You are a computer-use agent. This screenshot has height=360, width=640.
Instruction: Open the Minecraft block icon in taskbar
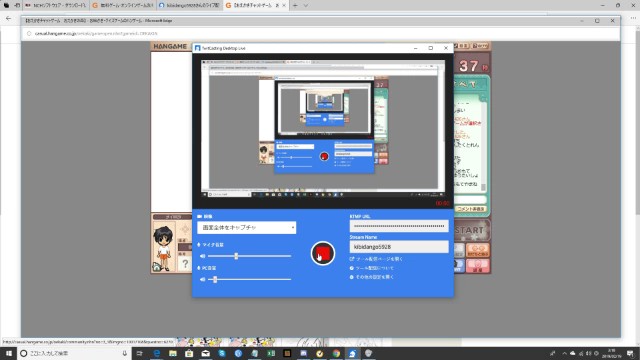[x=287, y=353]
